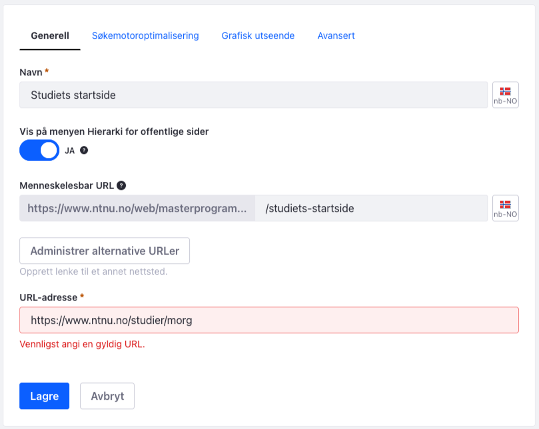Click the greyed-out https://www.ntnu.no/web URL prefix
The width and height of the screenshot is (539, 429).
[x=137, y=208]
